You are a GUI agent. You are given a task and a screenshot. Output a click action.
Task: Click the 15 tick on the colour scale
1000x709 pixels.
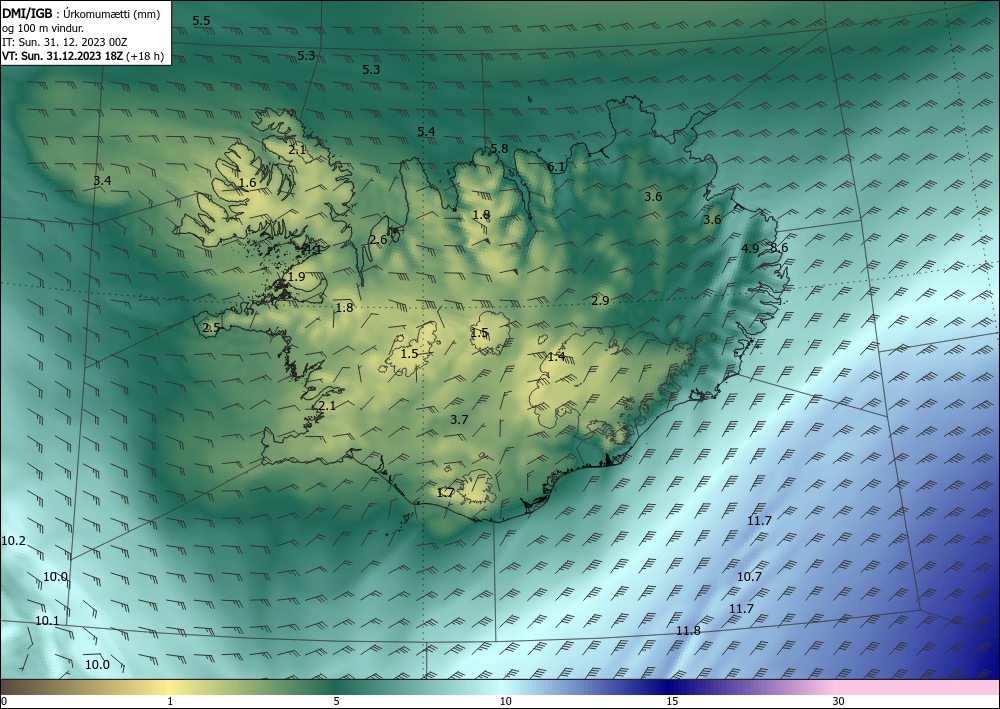tap(672, 701)
